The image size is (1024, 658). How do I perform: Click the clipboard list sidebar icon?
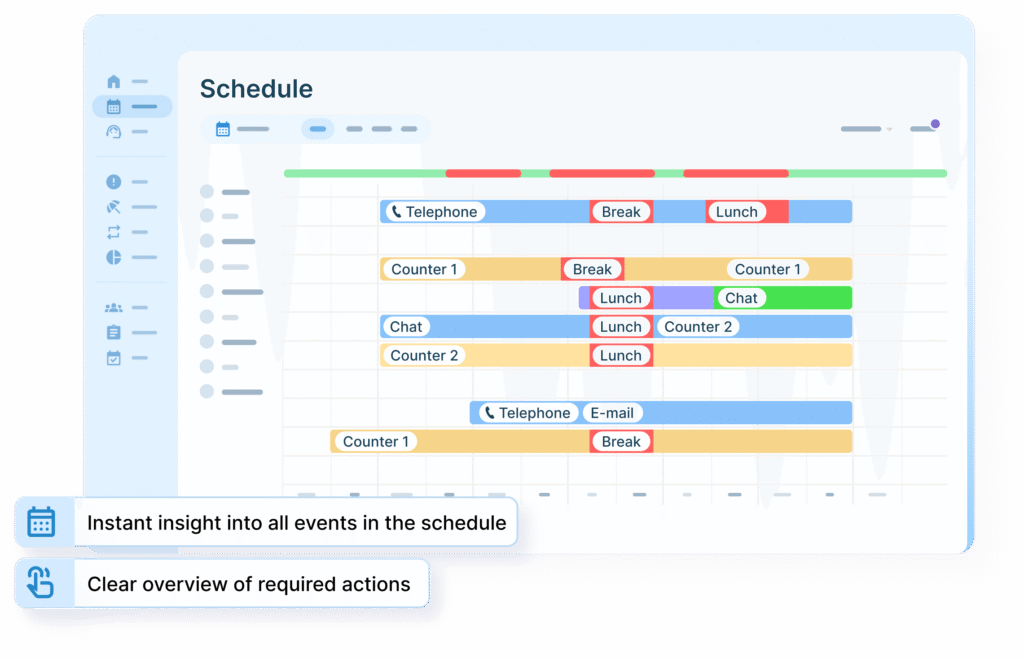(x=113, y=332)
